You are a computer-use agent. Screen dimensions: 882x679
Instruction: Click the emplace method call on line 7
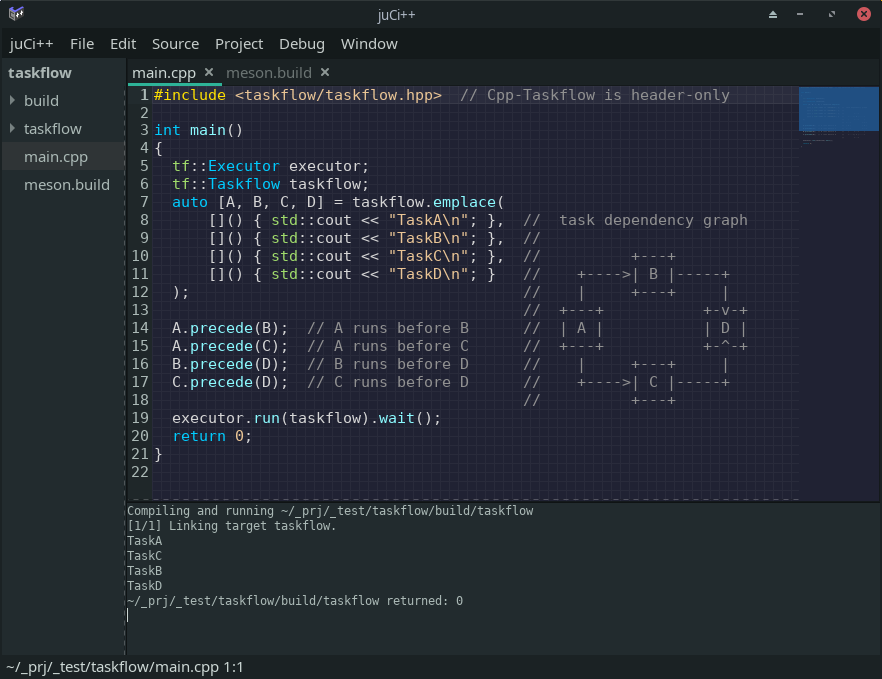pyautogui.click(x=464, y=202)
